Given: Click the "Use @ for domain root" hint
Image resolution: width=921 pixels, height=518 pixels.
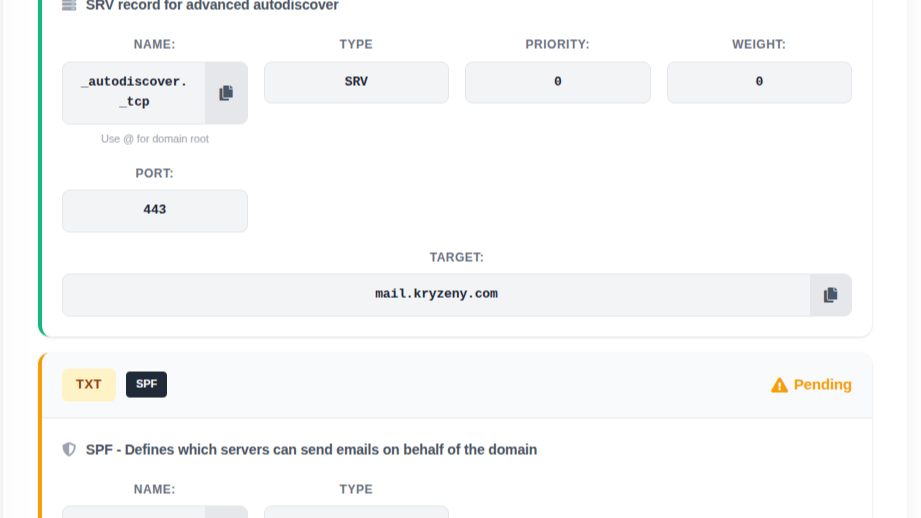Looking at the screenshot, I should click(x=155, y=139).
